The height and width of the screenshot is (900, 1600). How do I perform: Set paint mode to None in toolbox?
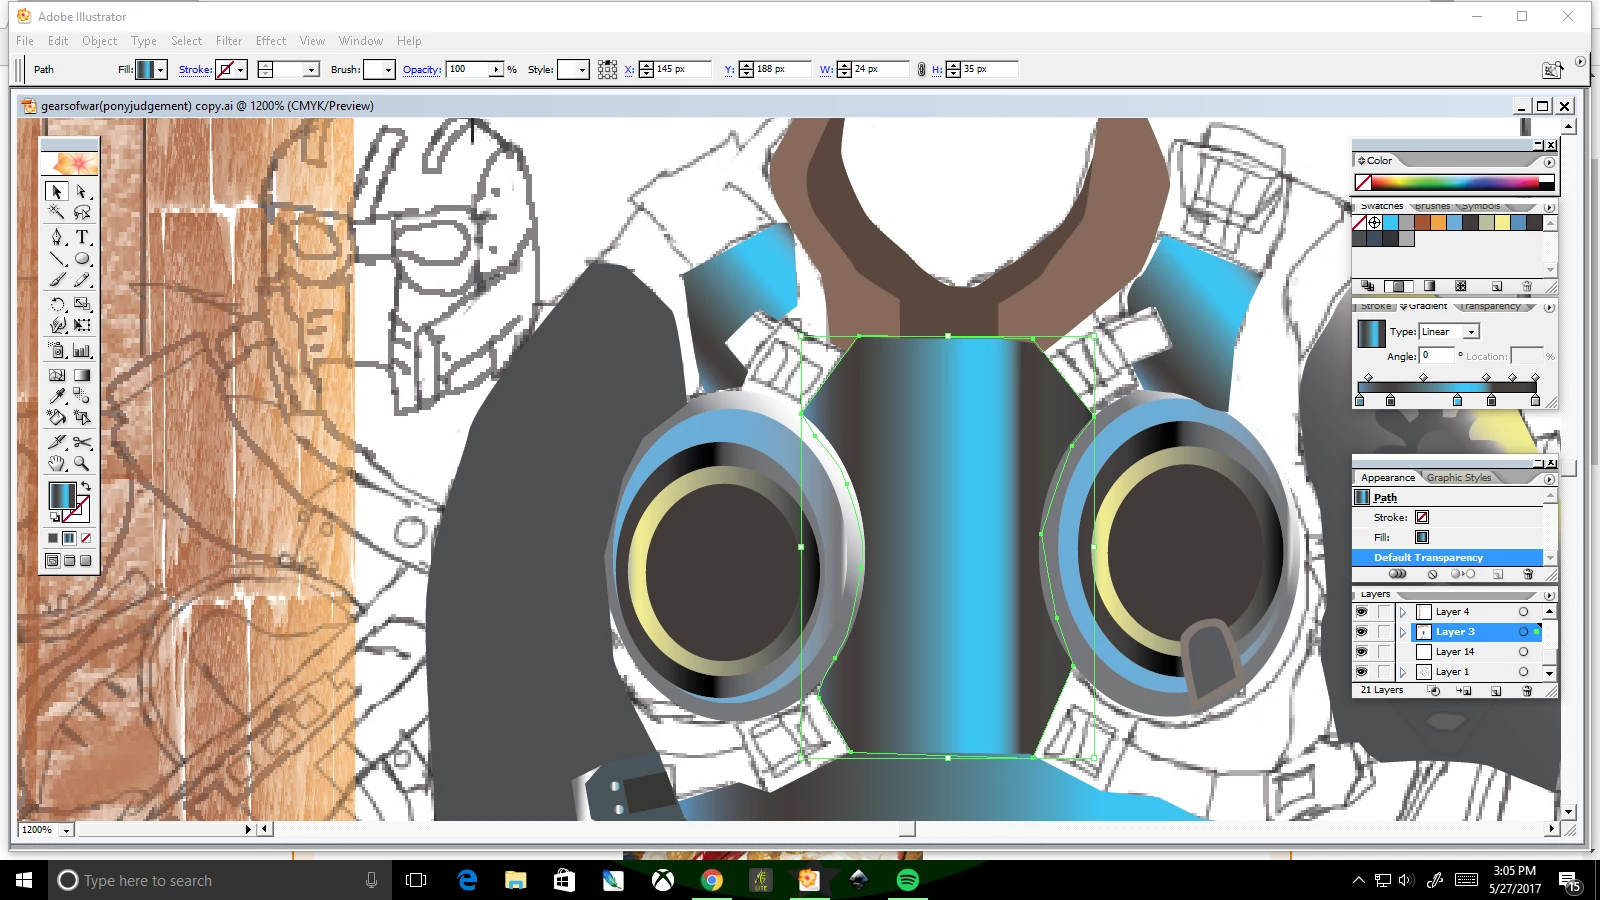click(x=86, y=538)
